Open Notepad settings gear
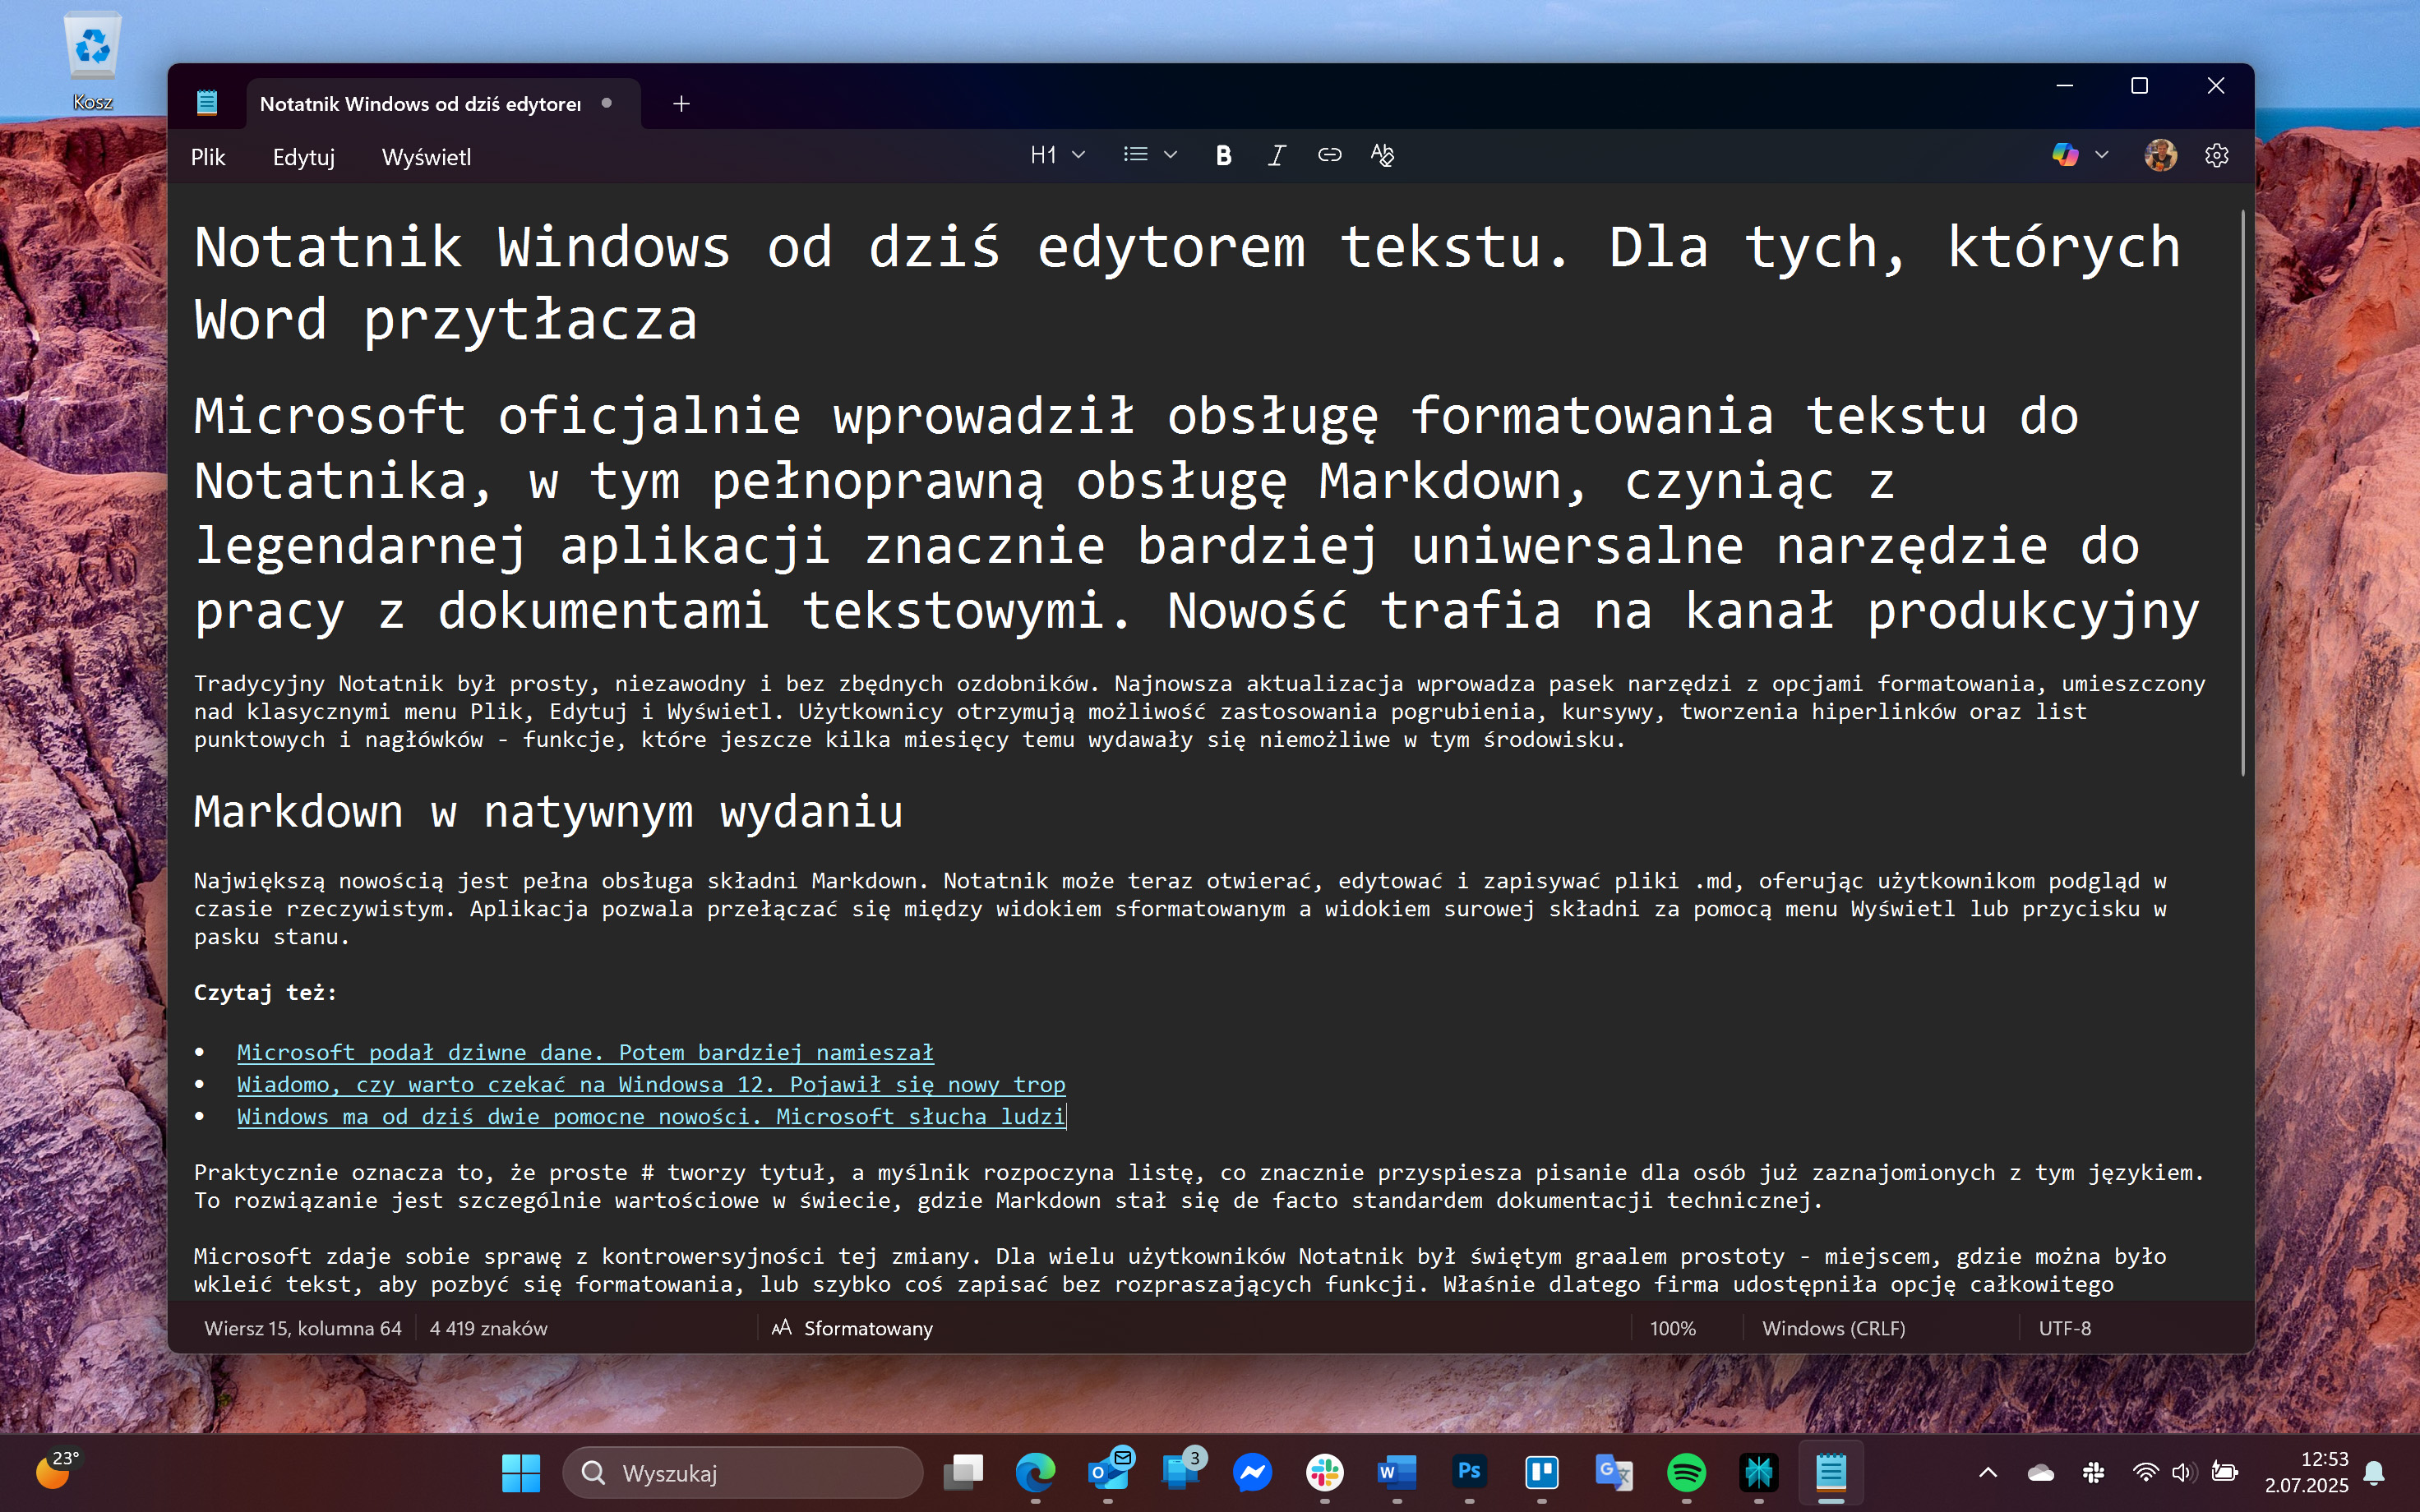 tap(2216, 155)
